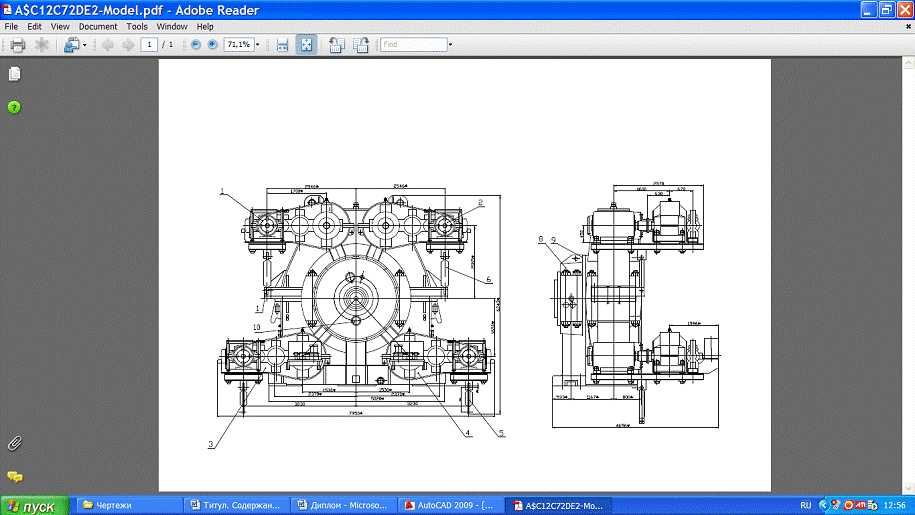Open the Attachments paperclip panel
Image resolution: width=915 pixels, height=515 pixels.
click(x=14, y=443)
